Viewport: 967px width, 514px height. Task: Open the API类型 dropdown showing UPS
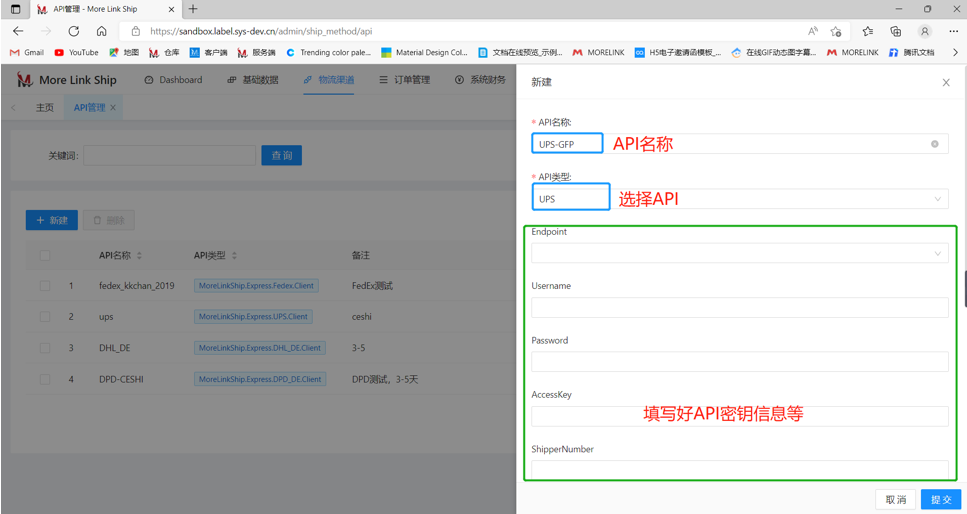(739, 199)
